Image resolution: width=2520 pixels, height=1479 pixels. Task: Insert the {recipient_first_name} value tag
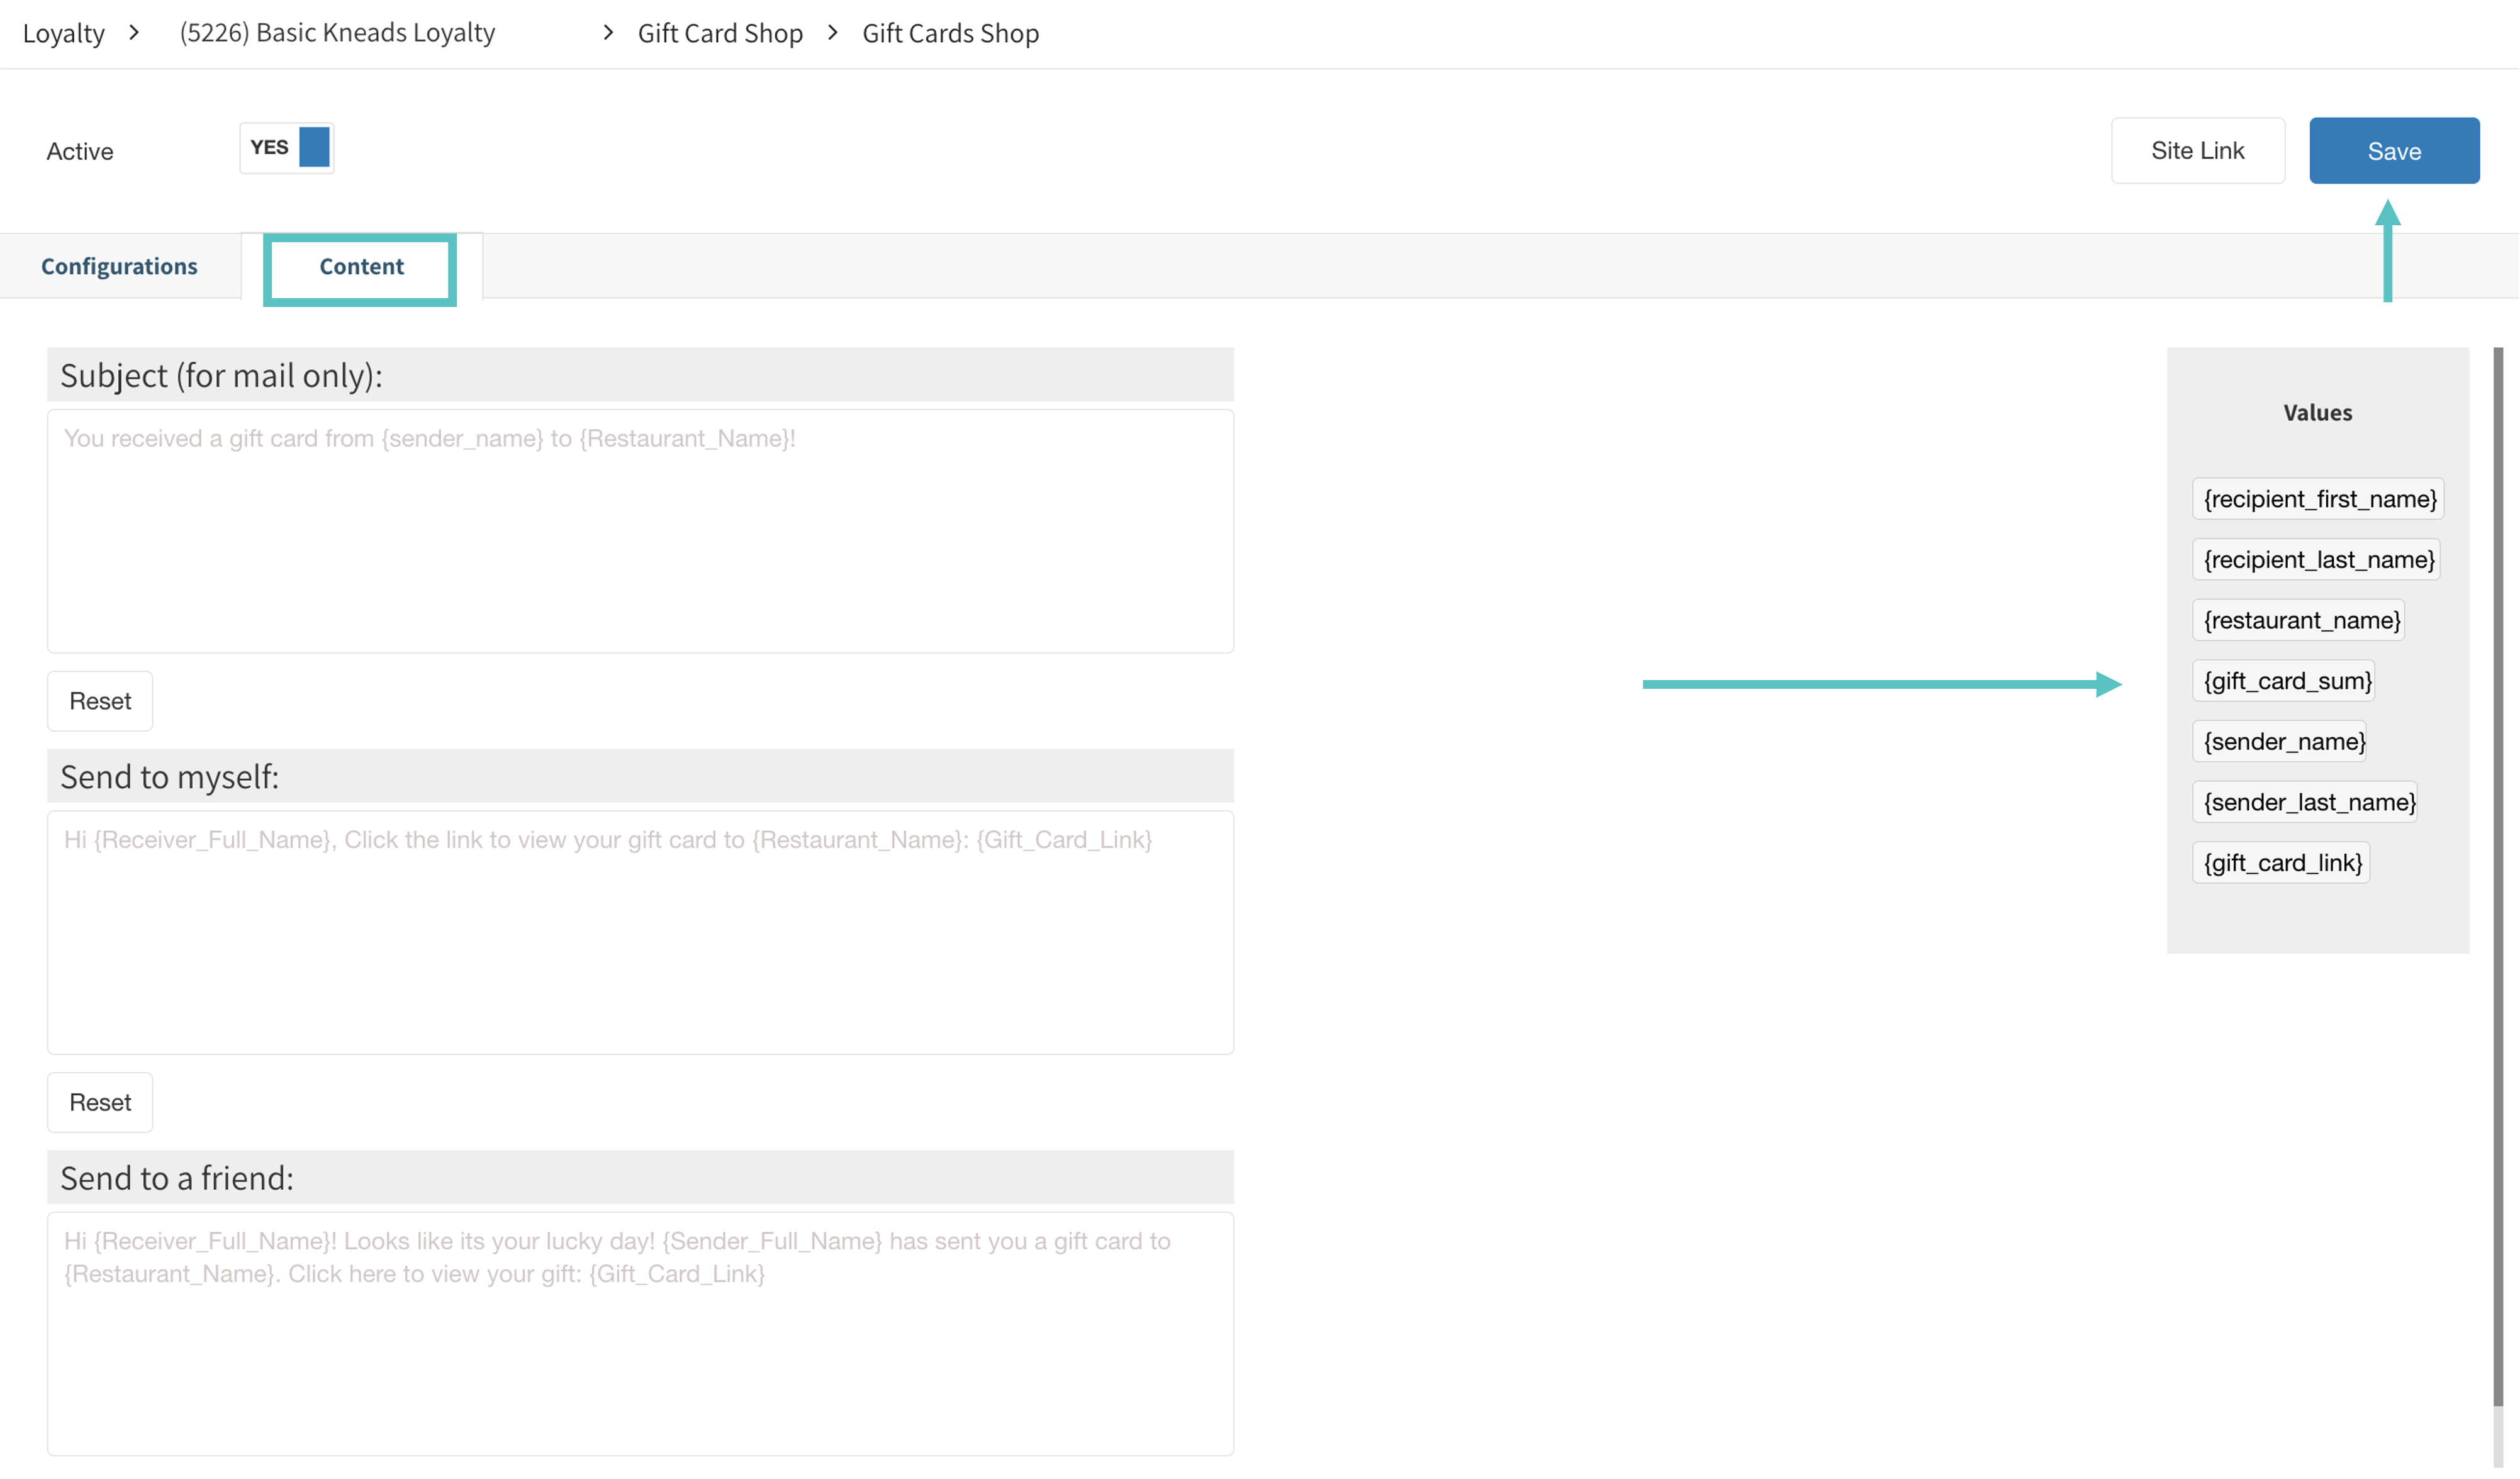[x=2318, y=499]
